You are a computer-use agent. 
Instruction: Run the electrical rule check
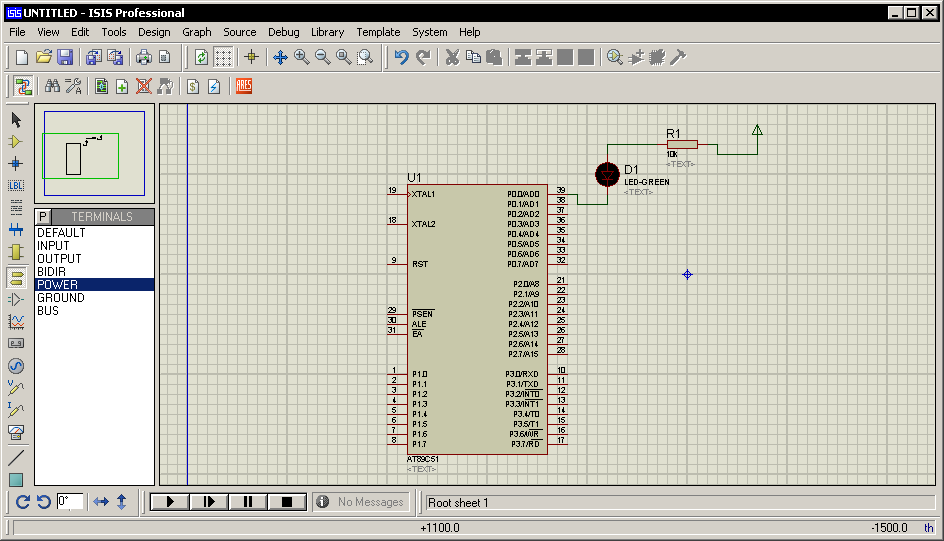(x=214, y=86)
